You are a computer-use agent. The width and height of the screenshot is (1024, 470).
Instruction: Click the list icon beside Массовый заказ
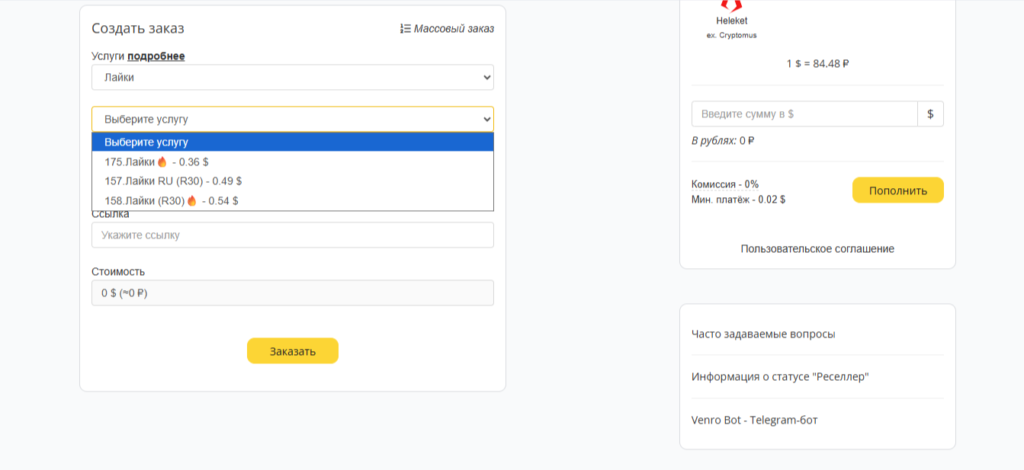click(404, 29)
